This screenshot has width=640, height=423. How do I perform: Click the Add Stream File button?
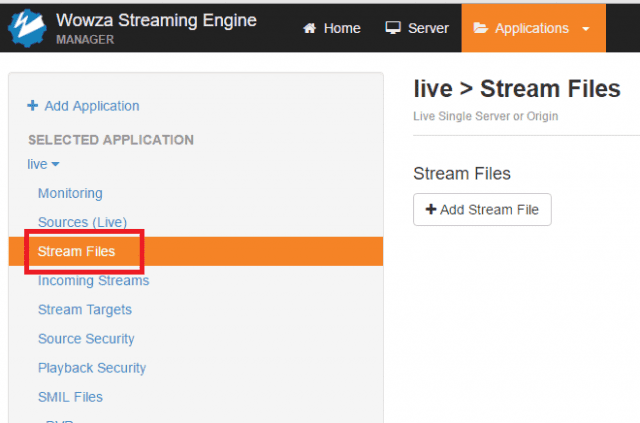click(x=482, y=209)
